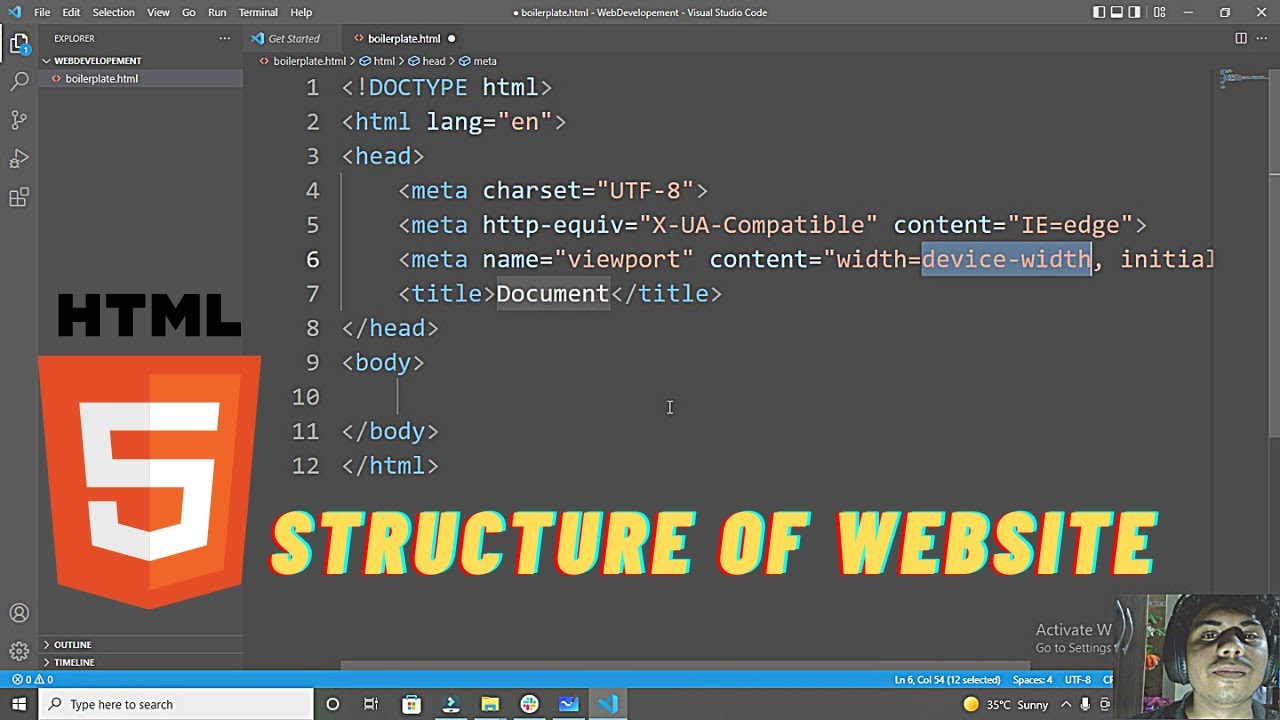Open the View menu

158,12
